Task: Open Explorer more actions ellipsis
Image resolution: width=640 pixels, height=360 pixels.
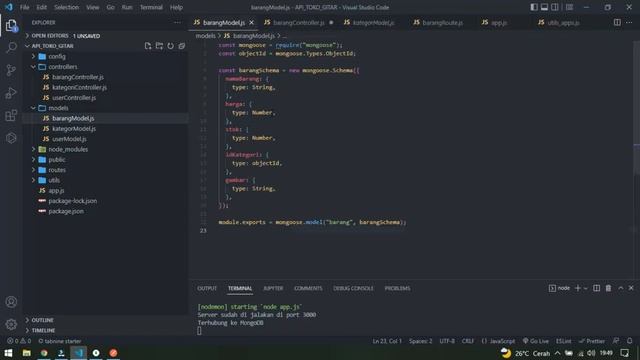Action: [x=177, y=22]
